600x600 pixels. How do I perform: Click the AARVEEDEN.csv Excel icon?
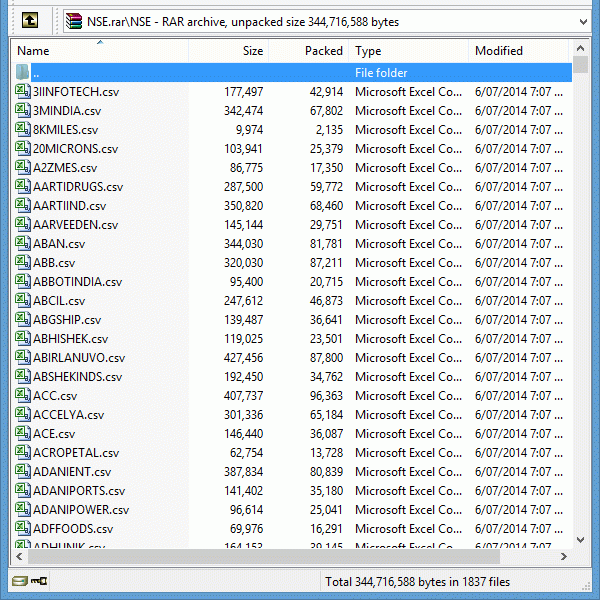[23, 225]
